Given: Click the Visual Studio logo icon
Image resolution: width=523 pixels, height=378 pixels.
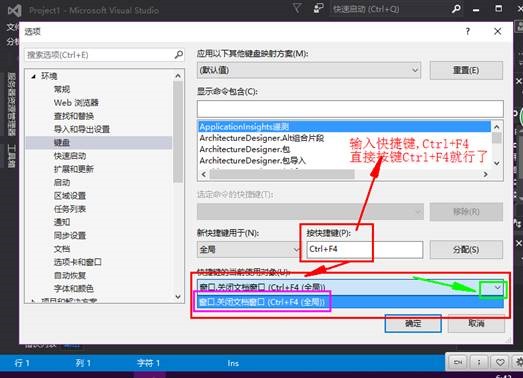Looking at the screenshot, I should (x=15, y=10).
